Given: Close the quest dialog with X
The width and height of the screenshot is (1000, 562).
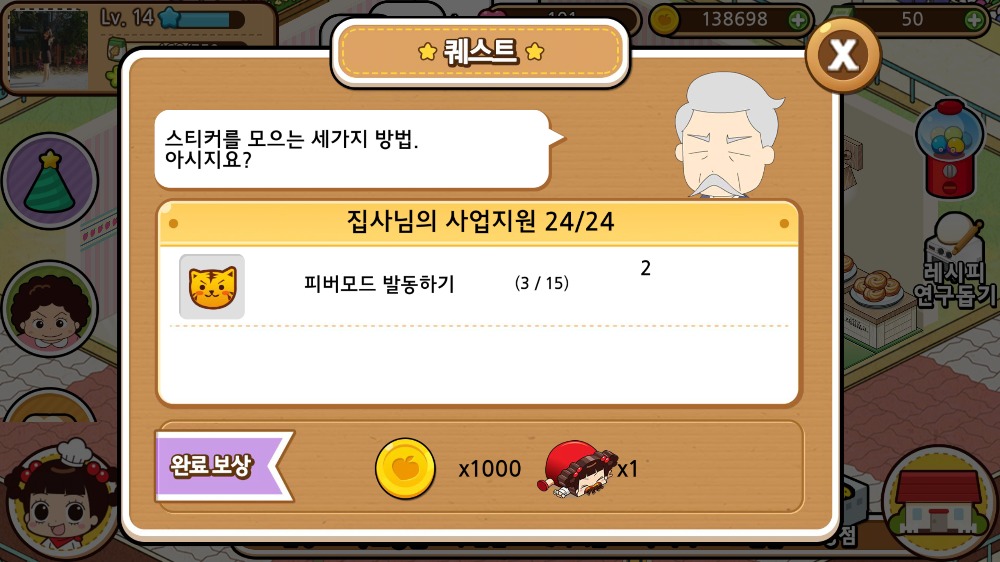Looking at the screenshot, I should pyautogui.click(x=842, y=55).
